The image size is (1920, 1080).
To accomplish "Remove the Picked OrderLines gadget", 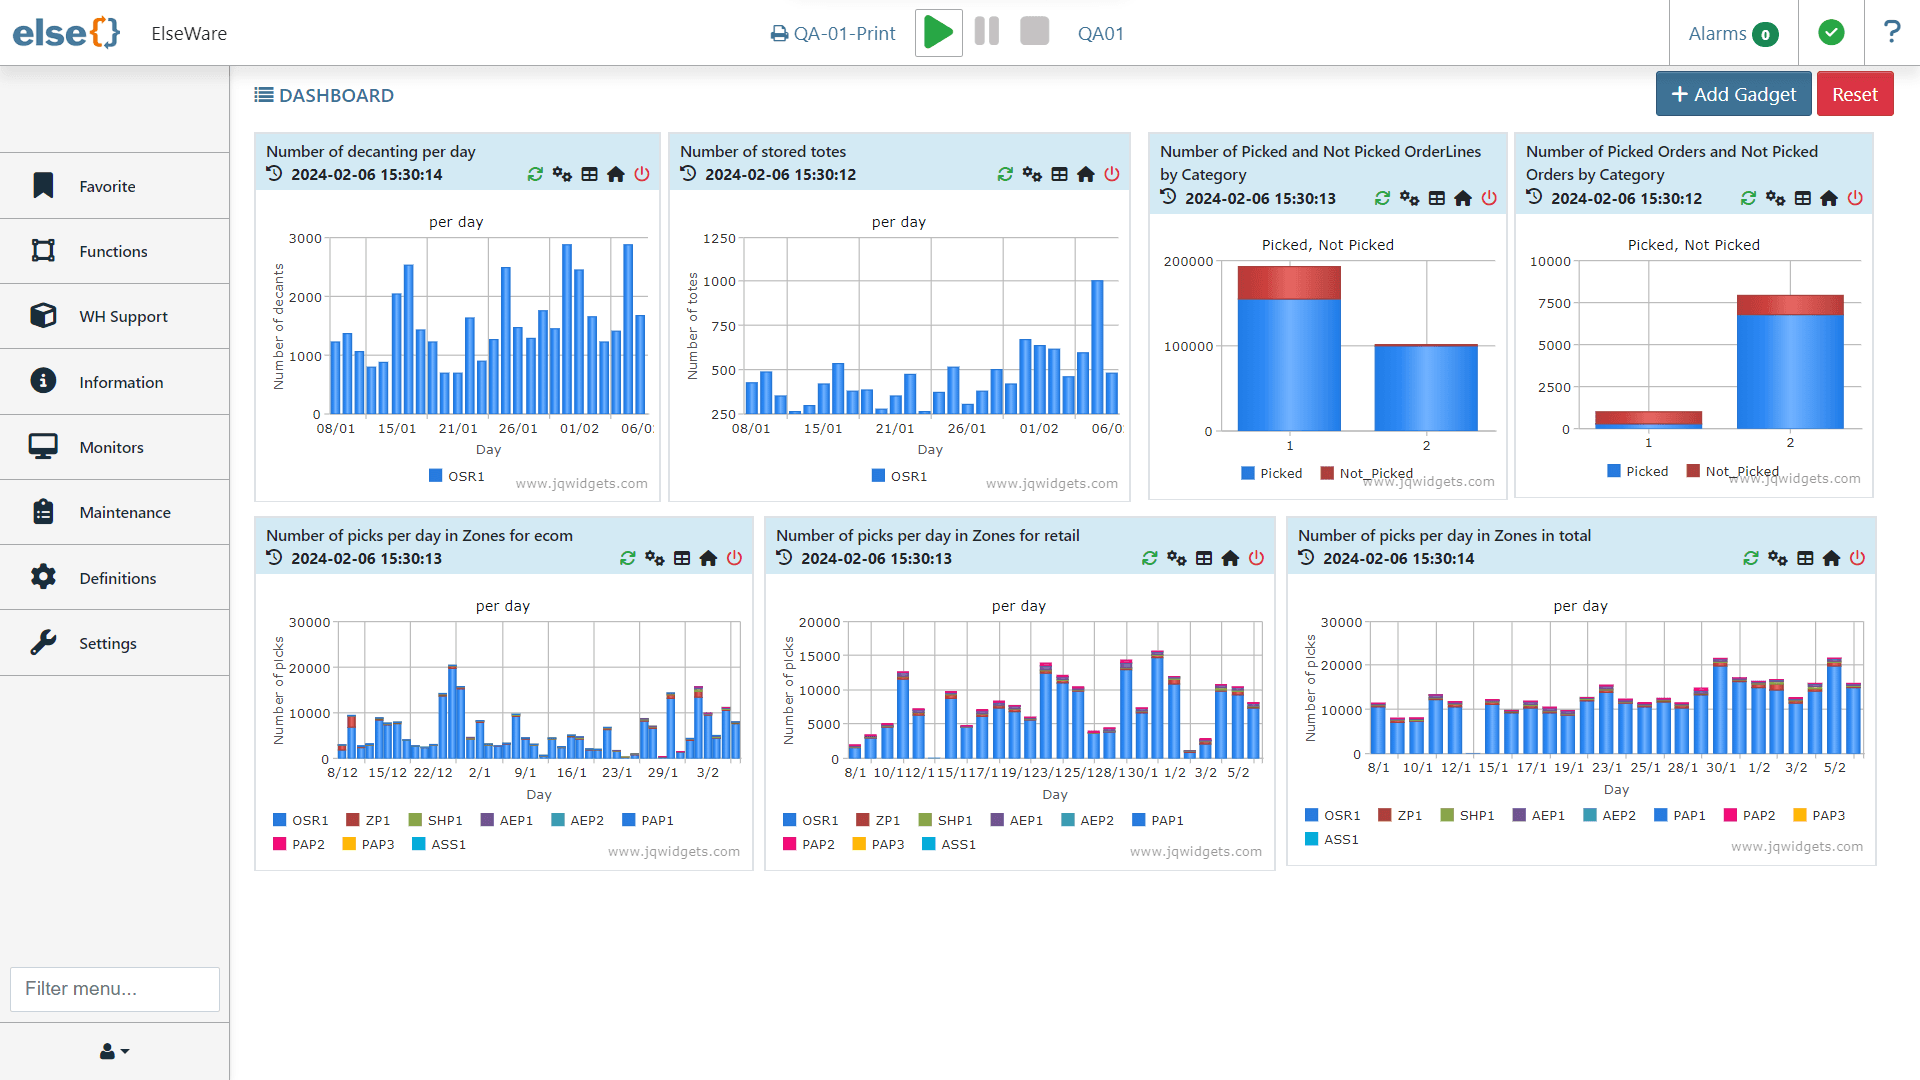I will click(x=1489, y=198).
